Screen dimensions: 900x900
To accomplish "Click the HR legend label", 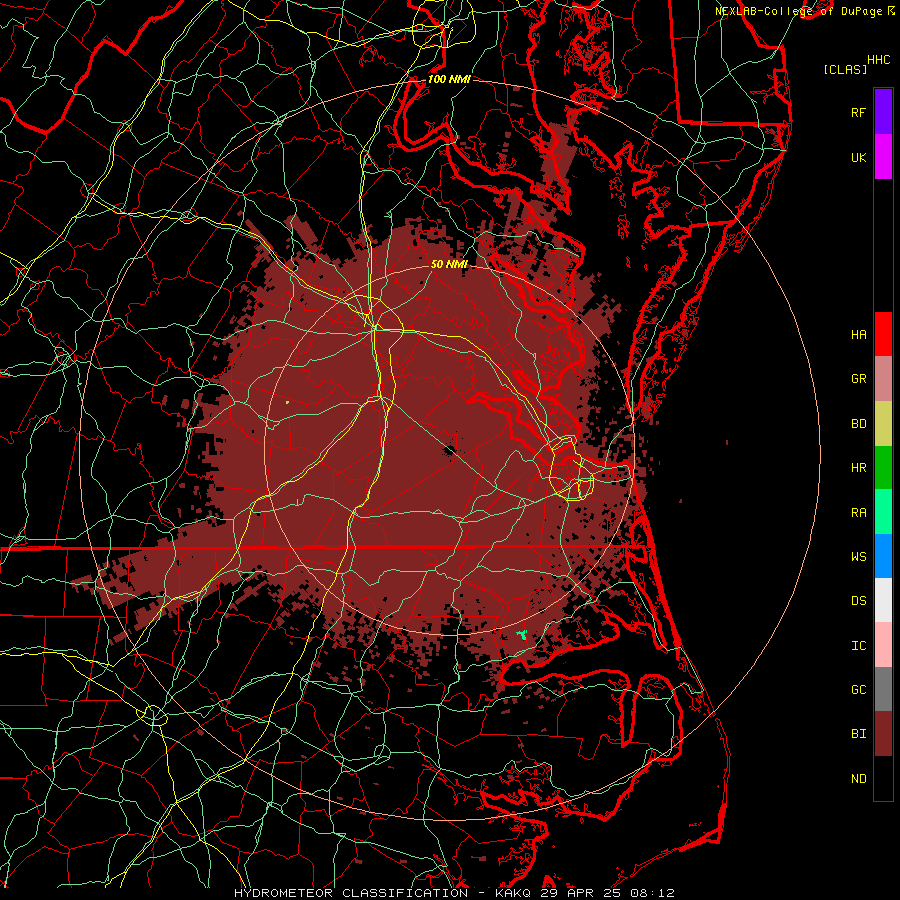I will click(858, 468).
